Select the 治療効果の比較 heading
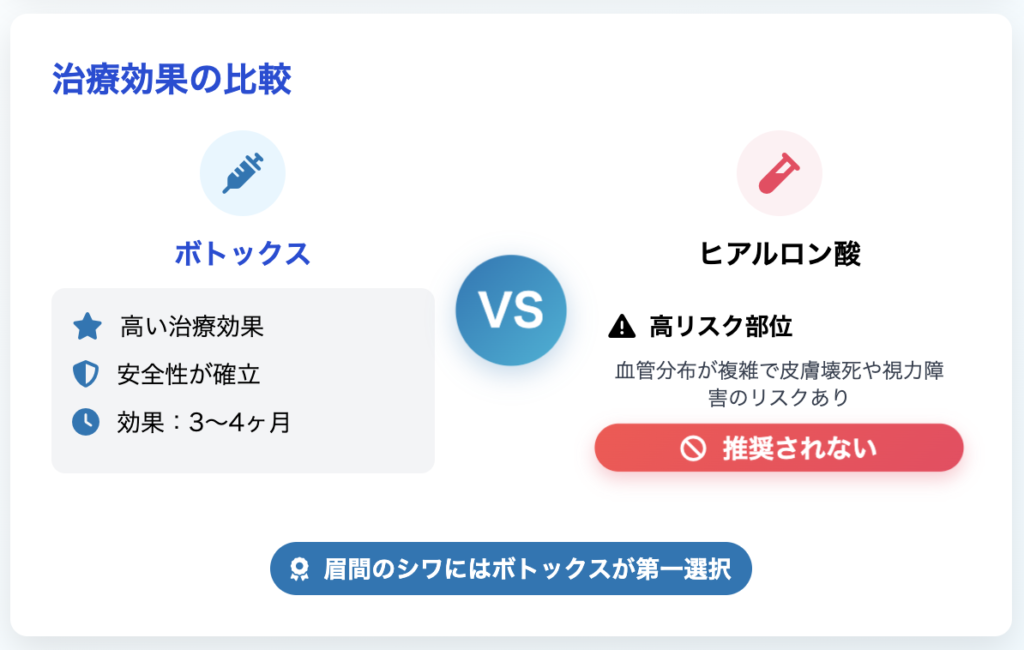Image resolution: width=1024 pixels, height=650 pixels. click(172, 79)
